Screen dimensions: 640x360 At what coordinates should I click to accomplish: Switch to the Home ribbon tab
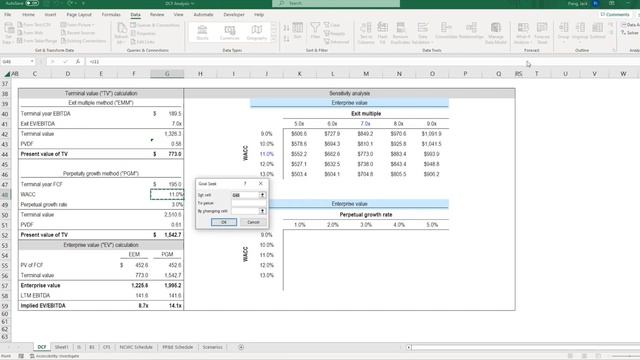[x=28, y=15]
